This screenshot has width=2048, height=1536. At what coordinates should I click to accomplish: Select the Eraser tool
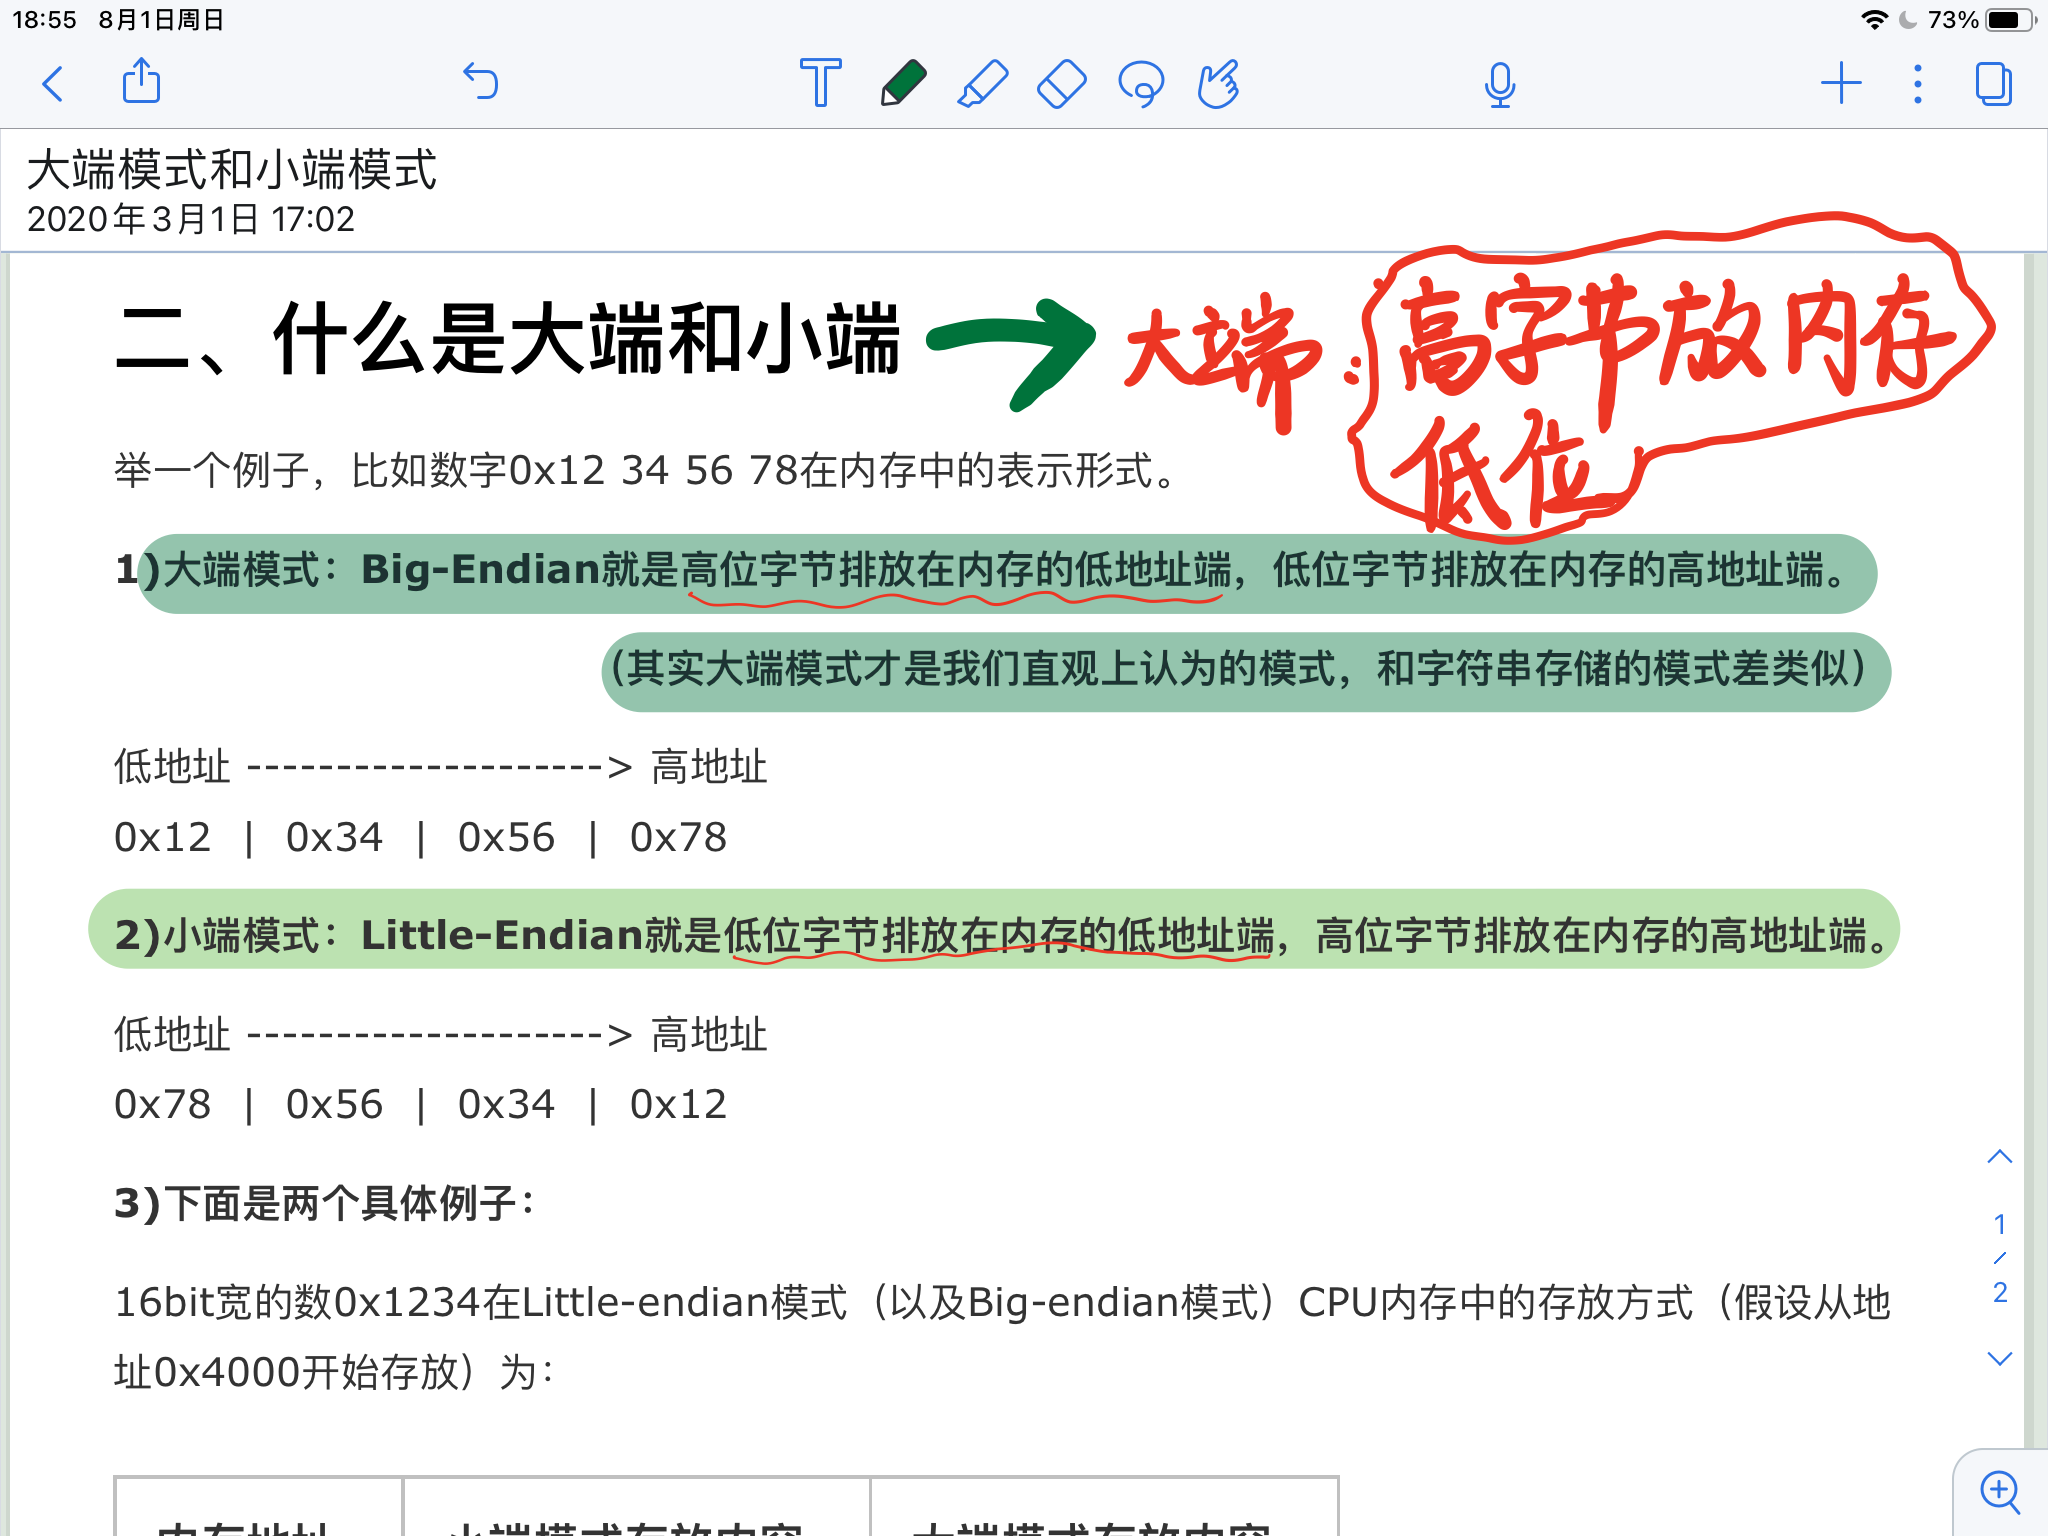click(x=1061, y=83)
